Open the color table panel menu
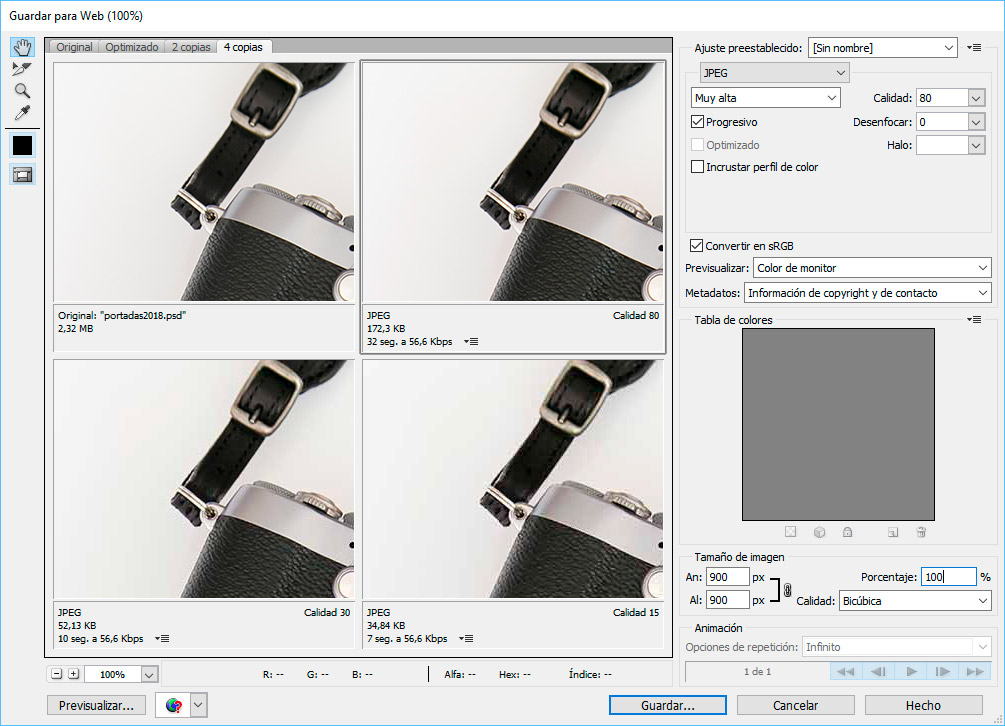Screen dimensions: 1005x726 pos(974,320)
